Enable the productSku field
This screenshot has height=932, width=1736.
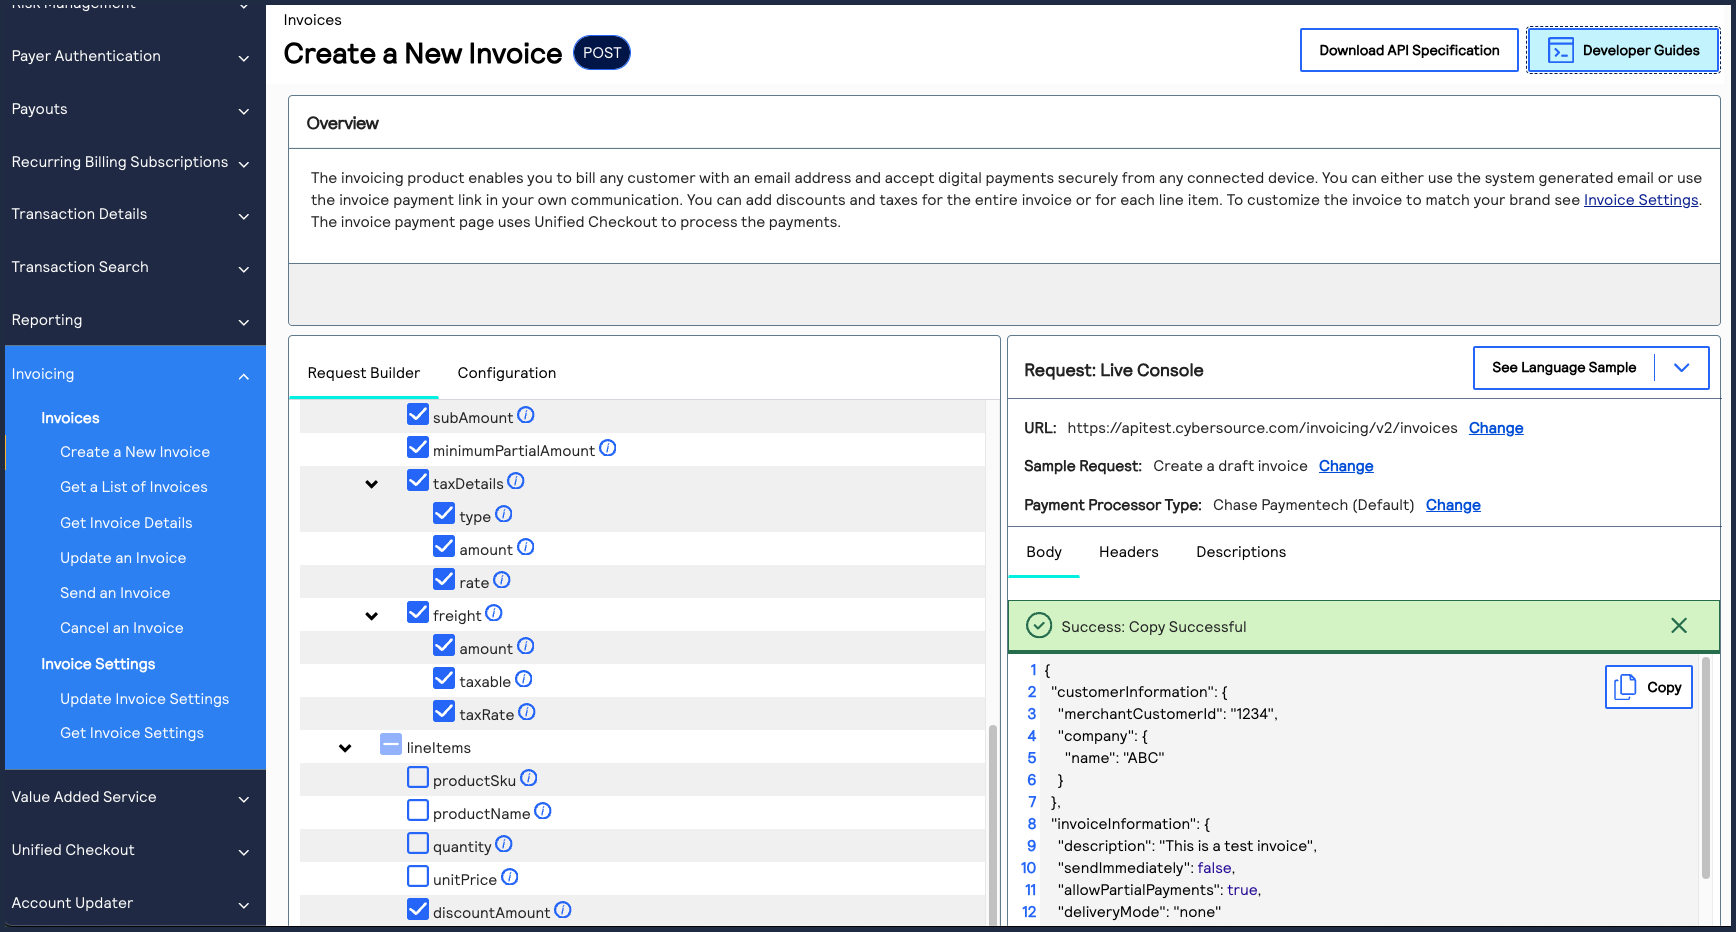point(417,777)
